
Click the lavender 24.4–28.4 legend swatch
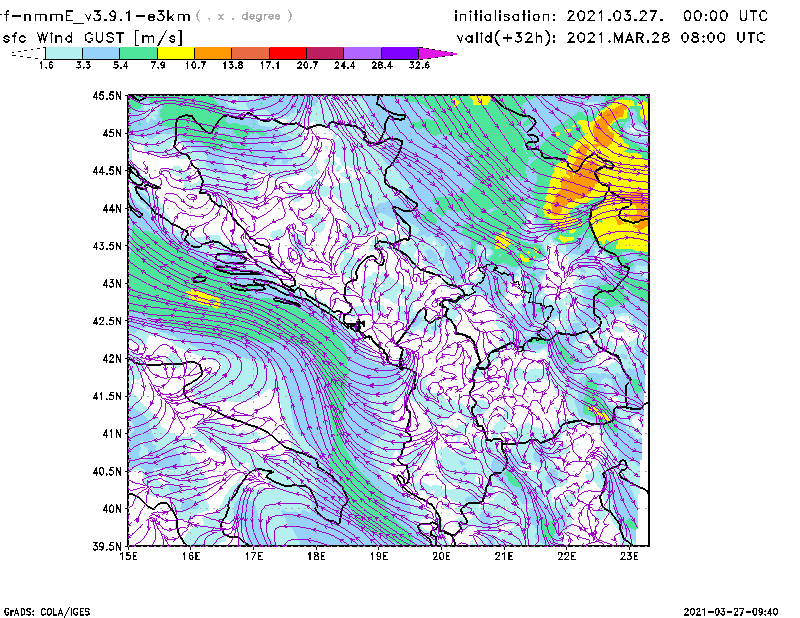(x=362, y=53)
